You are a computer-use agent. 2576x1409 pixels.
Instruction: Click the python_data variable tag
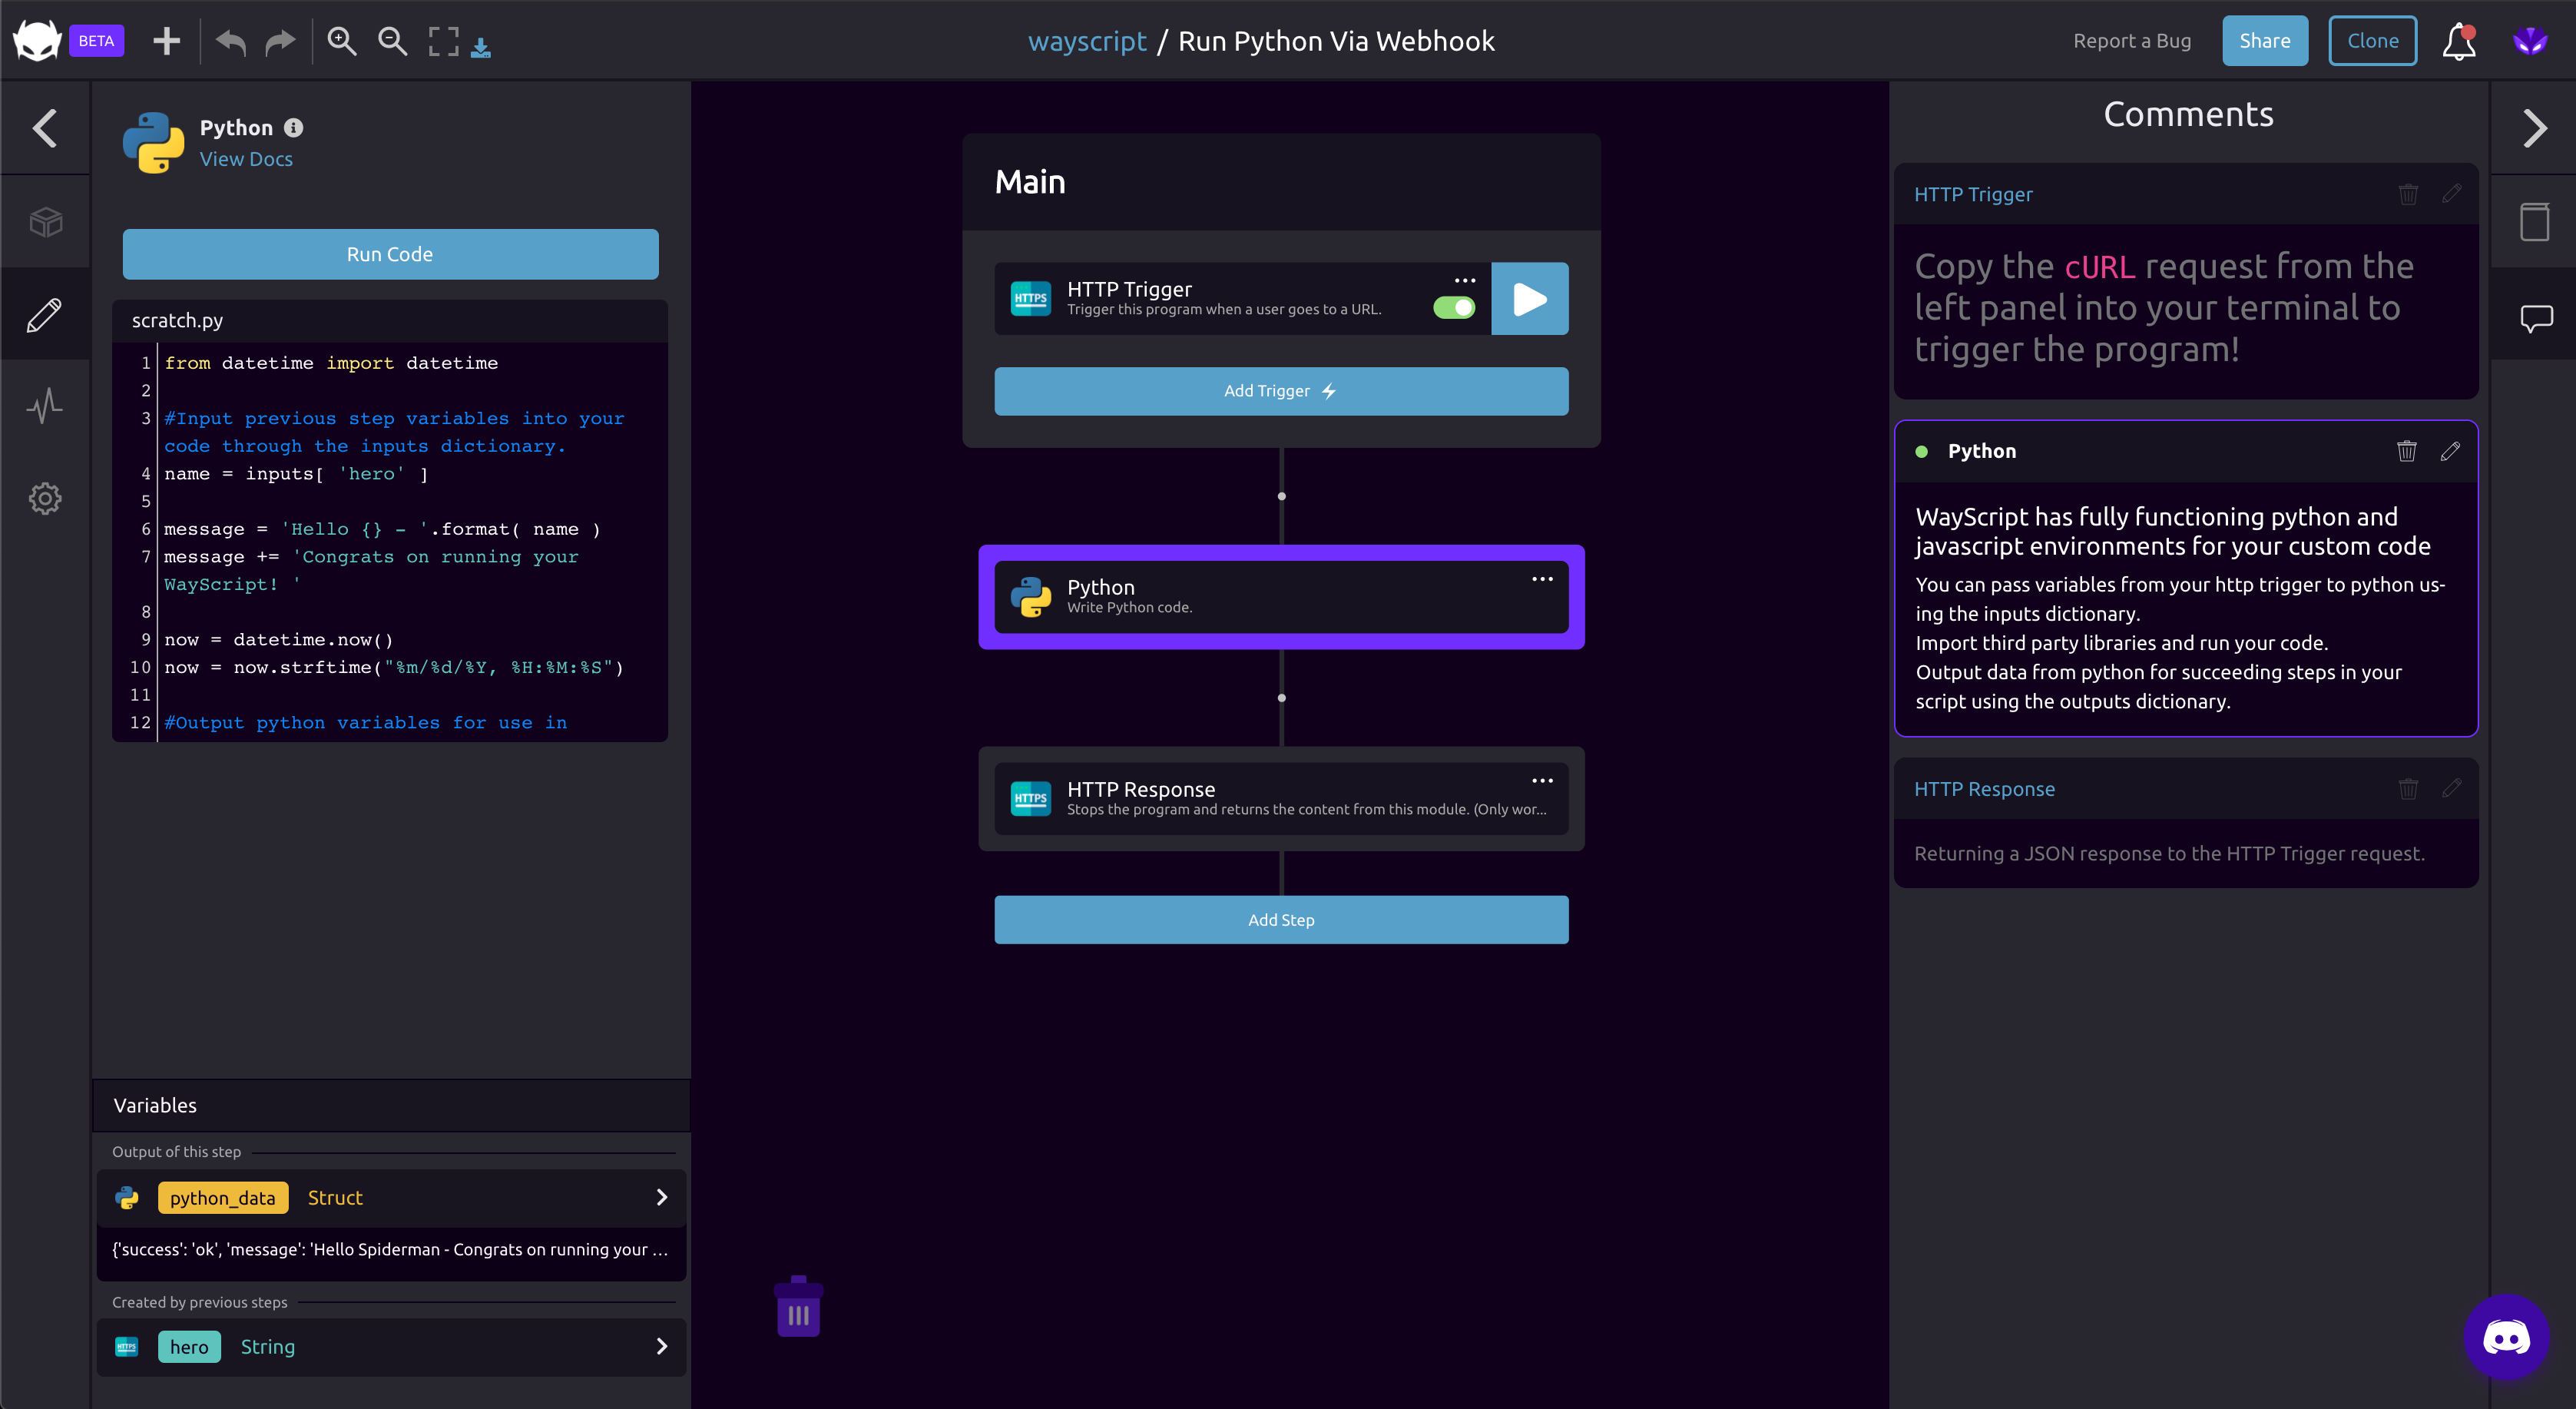(x=223, y=1197)
